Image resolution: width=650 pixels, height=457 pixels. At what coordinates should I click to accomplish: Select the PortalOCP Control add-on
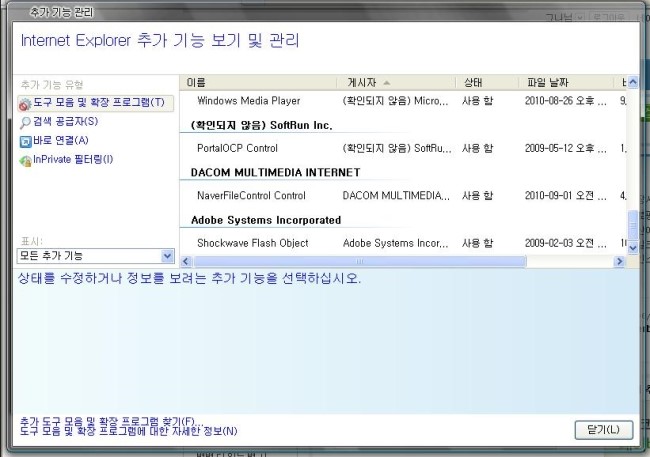[x=237, y=148]
